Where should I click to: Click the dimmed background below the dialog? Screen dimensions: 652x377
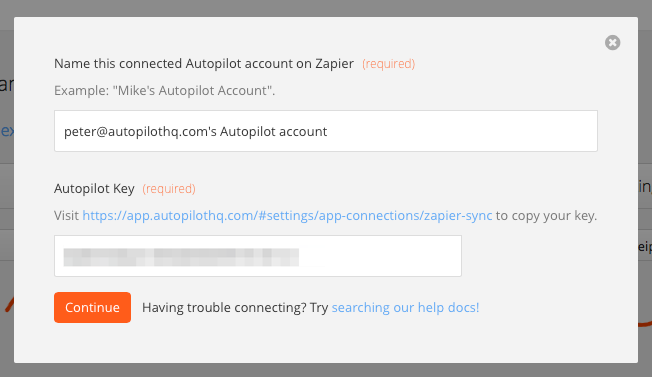click(326, 370)
